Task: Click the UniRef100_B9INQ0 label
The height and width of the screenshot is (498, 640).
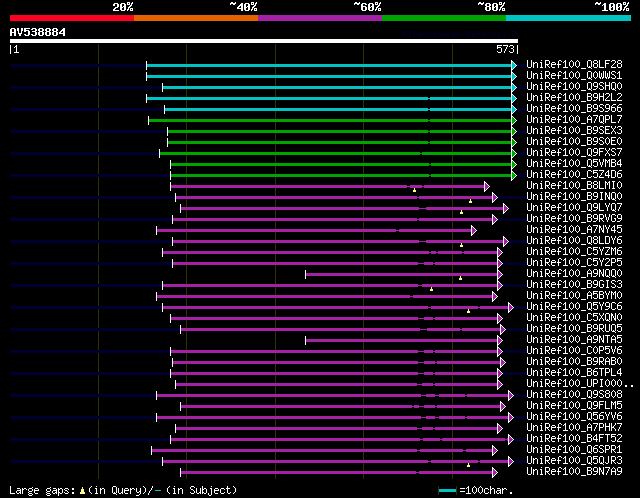Action: [574, 197]
